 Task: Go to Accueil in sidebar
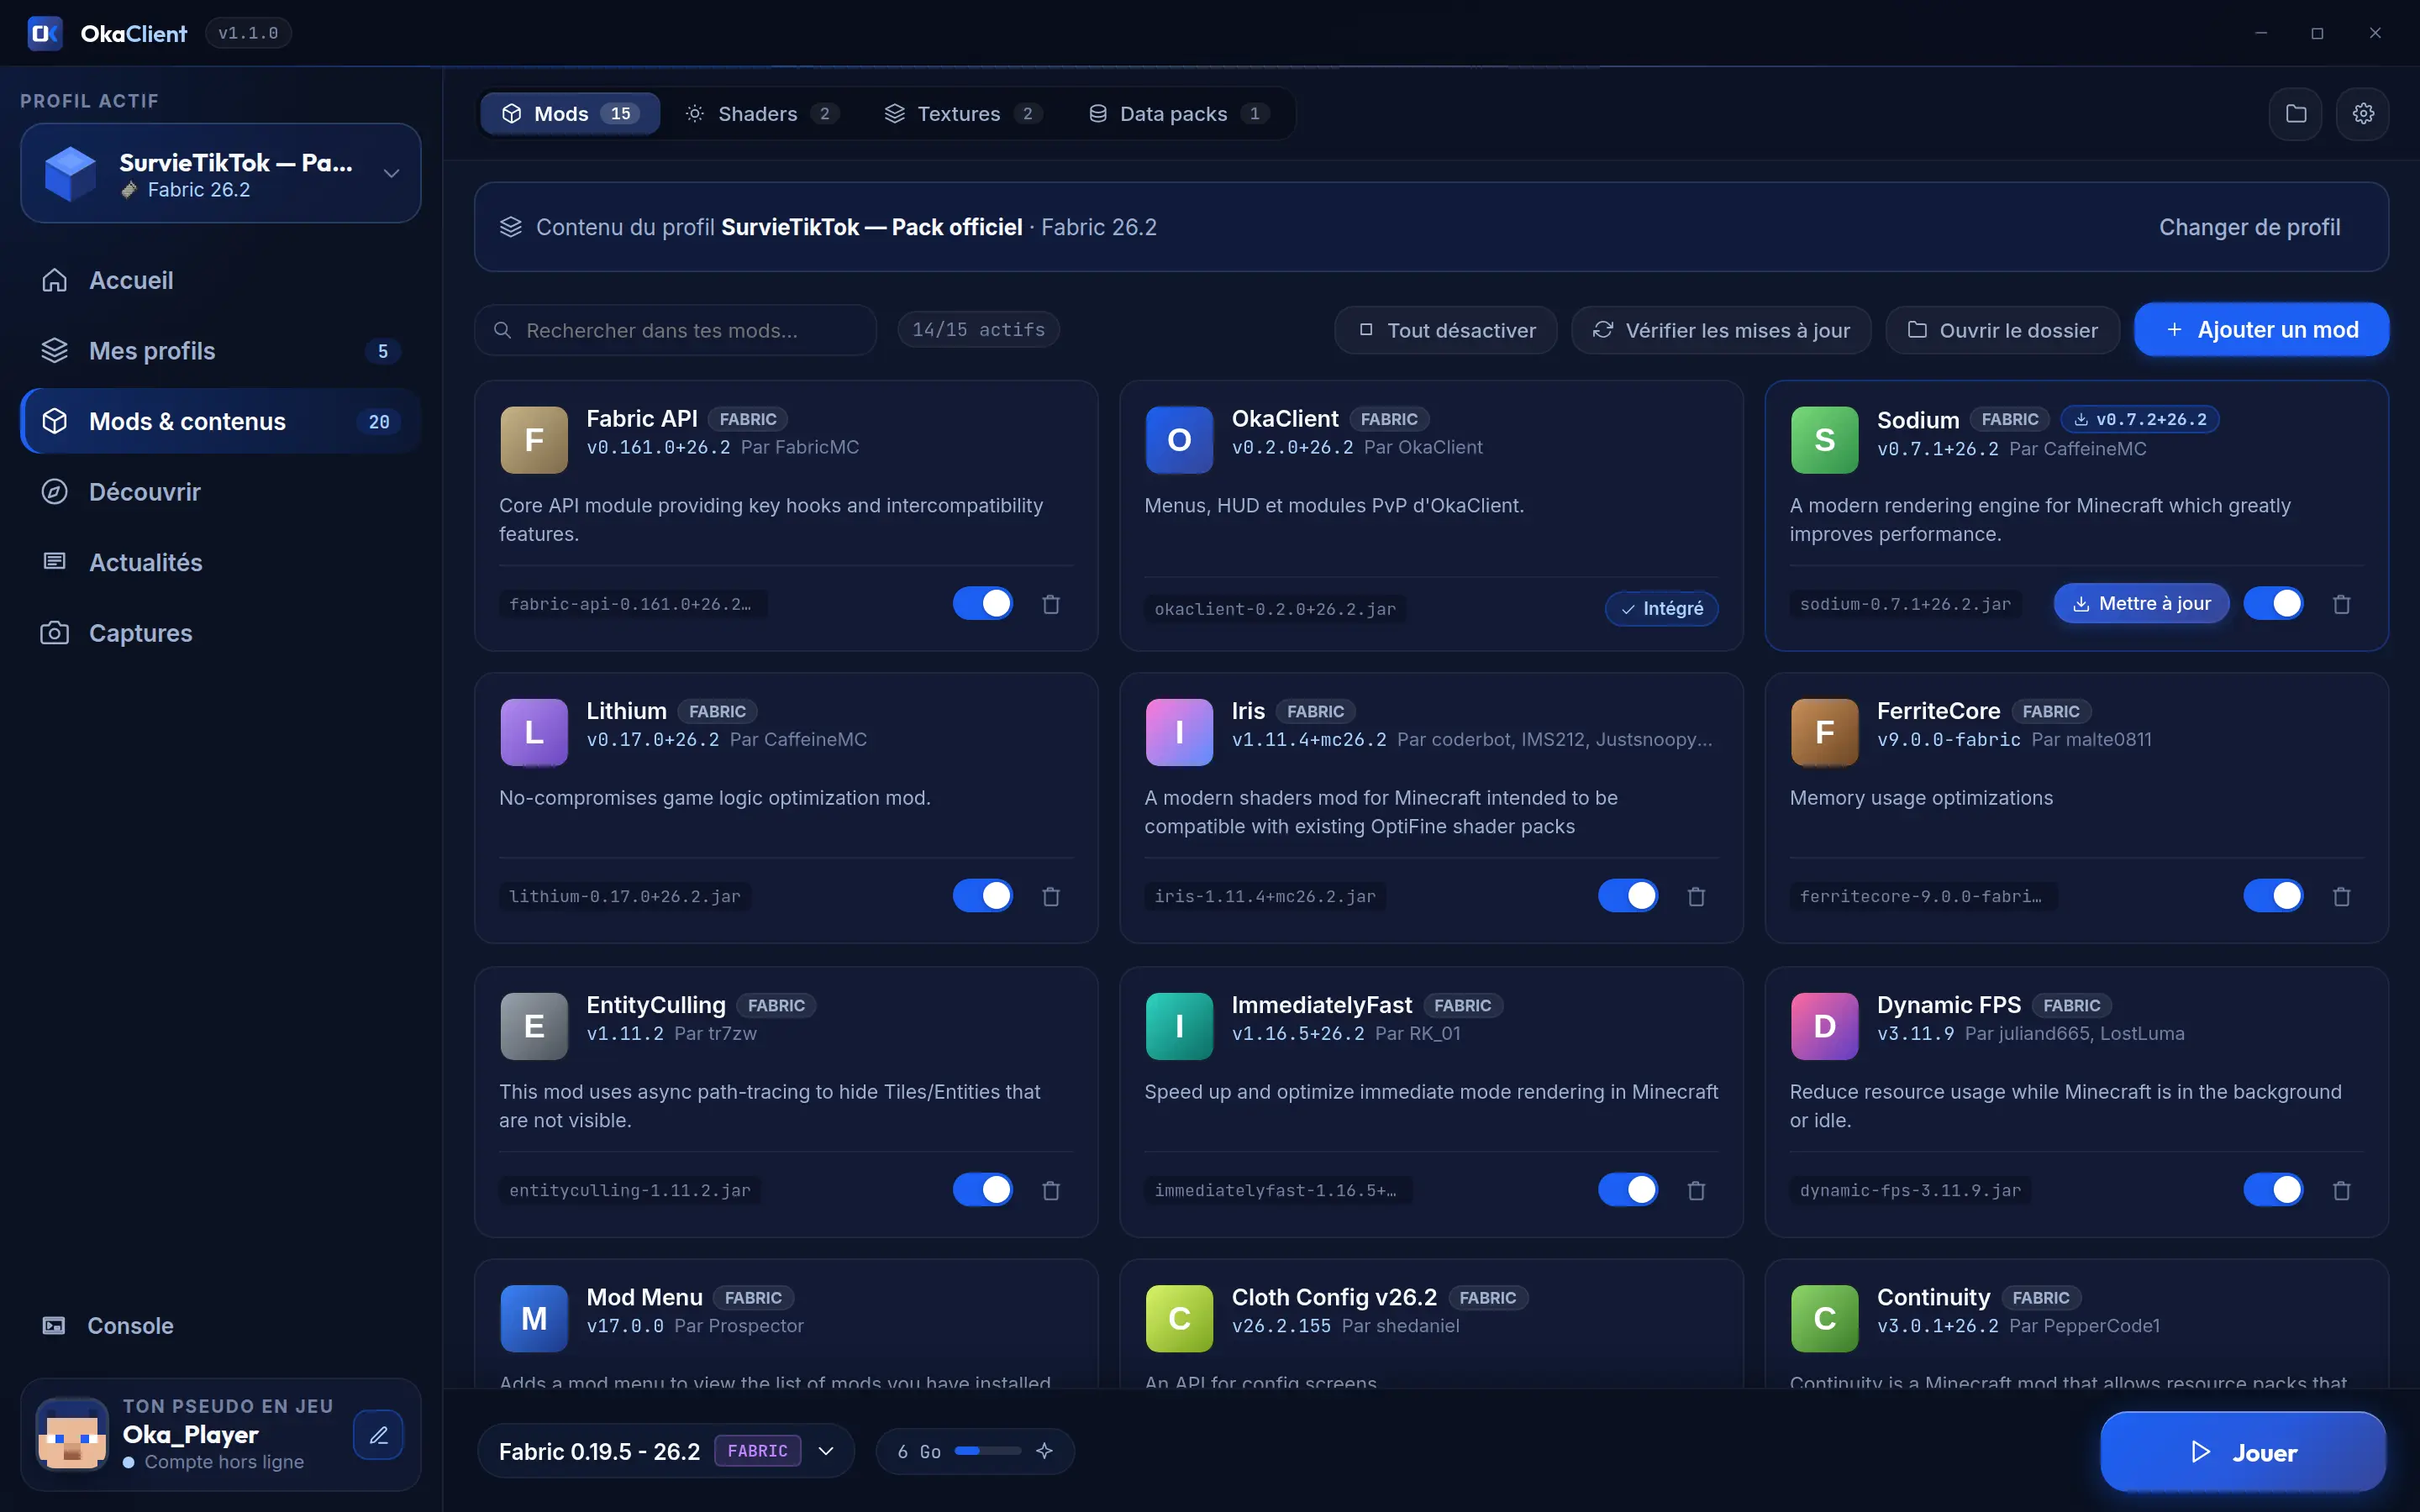click(x=220, y=280)
